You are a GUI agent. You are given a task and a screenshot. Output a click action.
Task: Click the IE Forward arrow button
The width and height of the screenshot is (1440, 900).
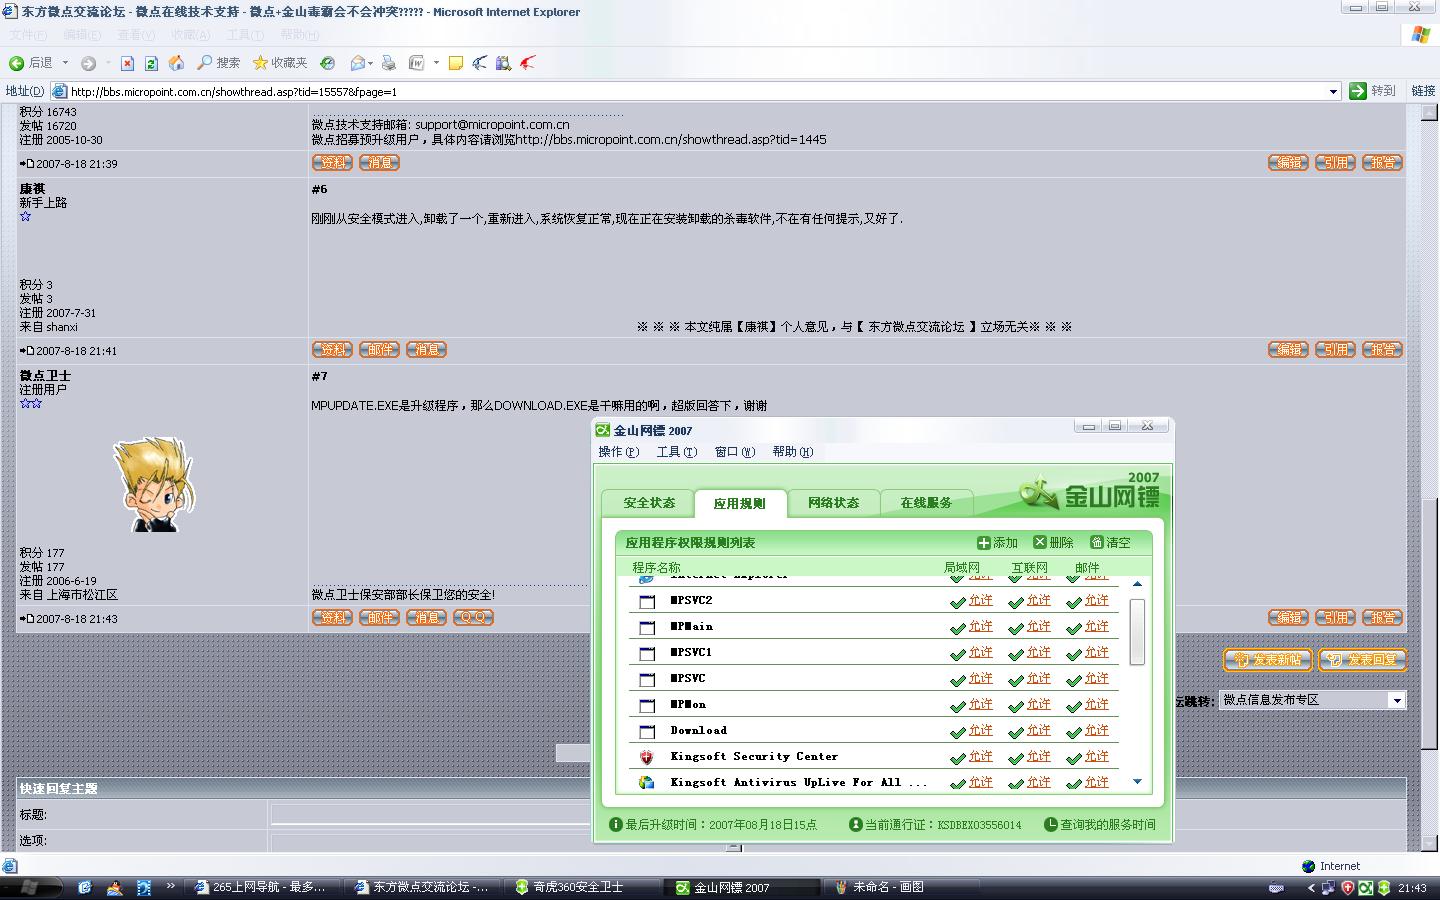[88, 63]
